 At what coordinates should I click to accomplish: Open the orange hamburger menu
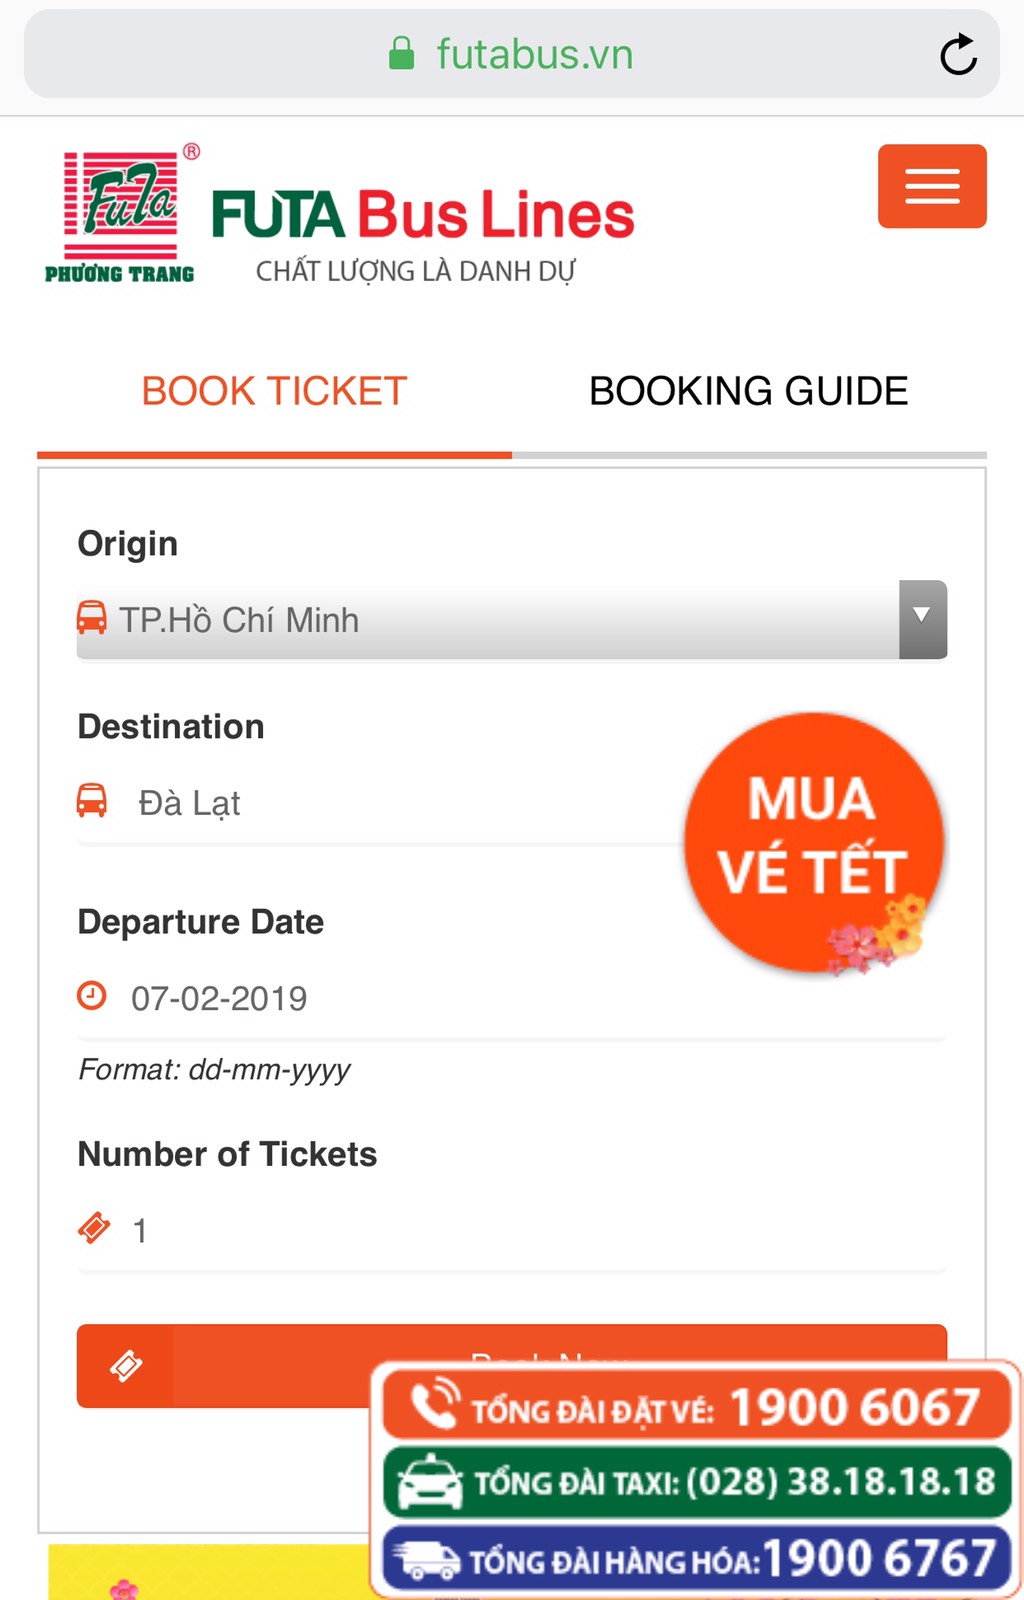tap(932, 187)
